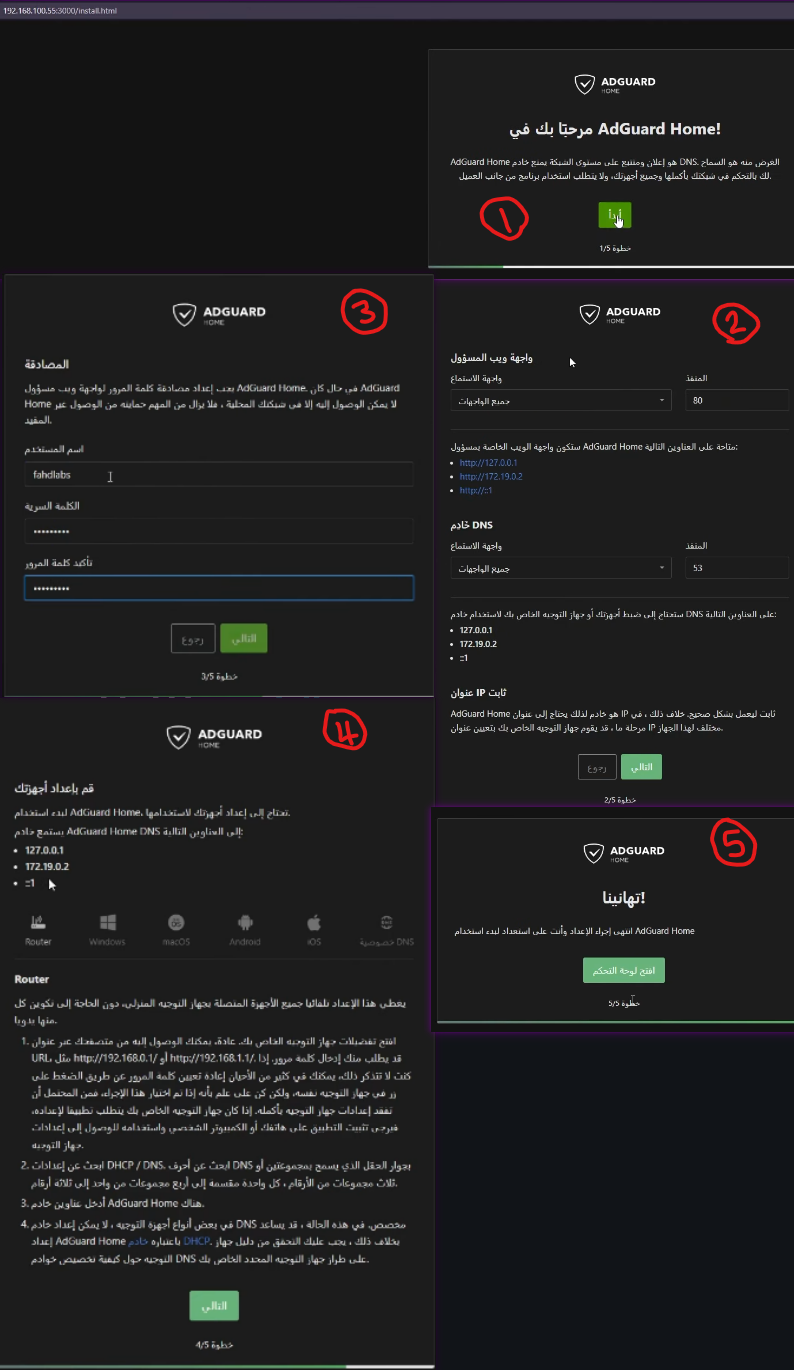Click the ثابت IP عنوان static IP heading
The image size is (794, 1370).
point(478,692)
